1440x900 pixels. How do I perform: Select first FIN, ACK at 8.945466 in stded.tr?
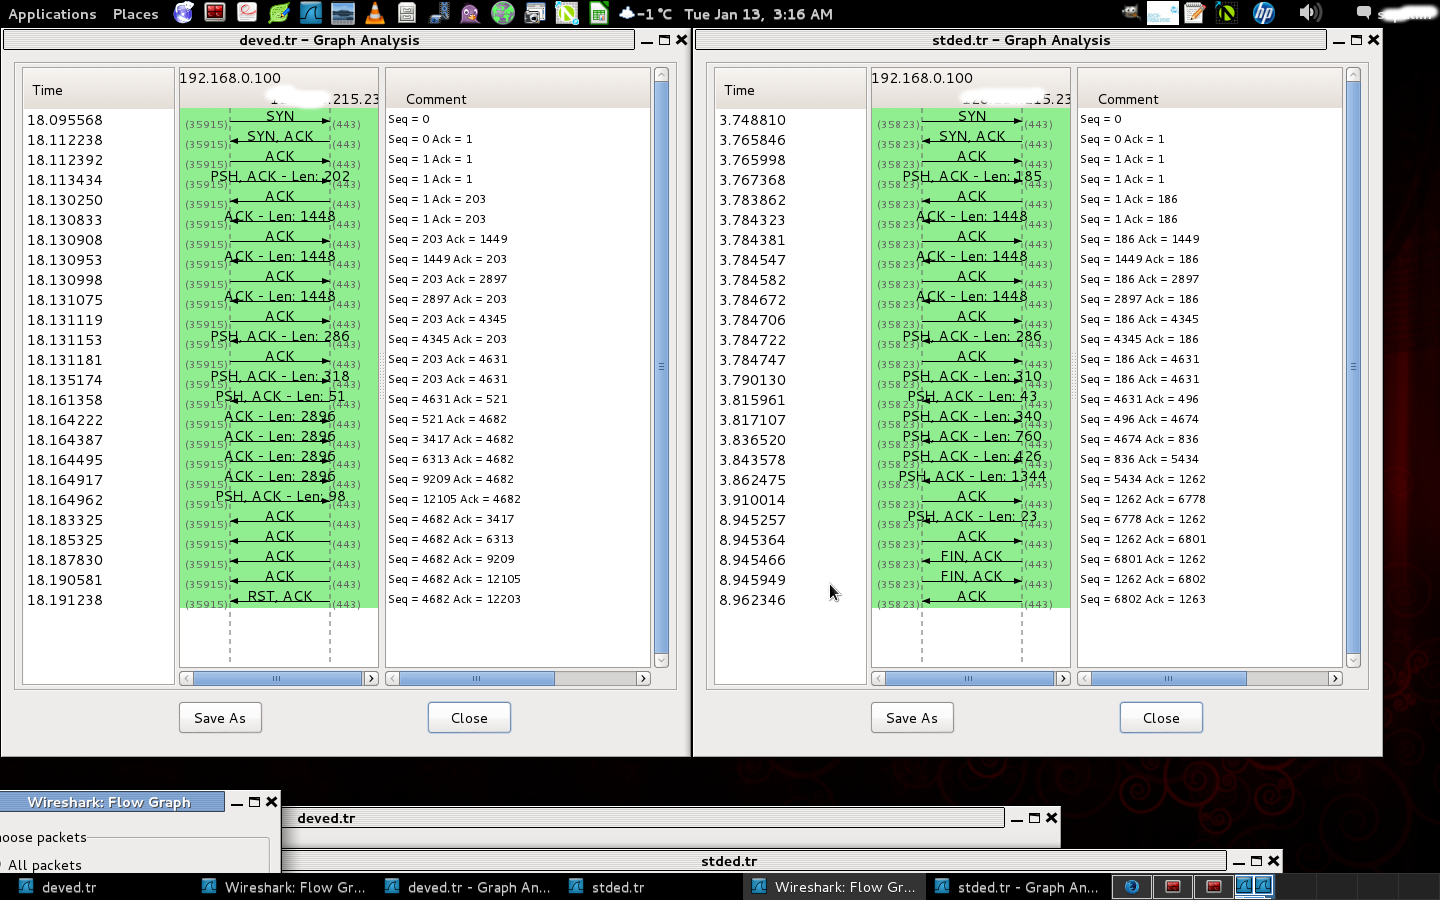pyautogui.click(x=971, y=556)
